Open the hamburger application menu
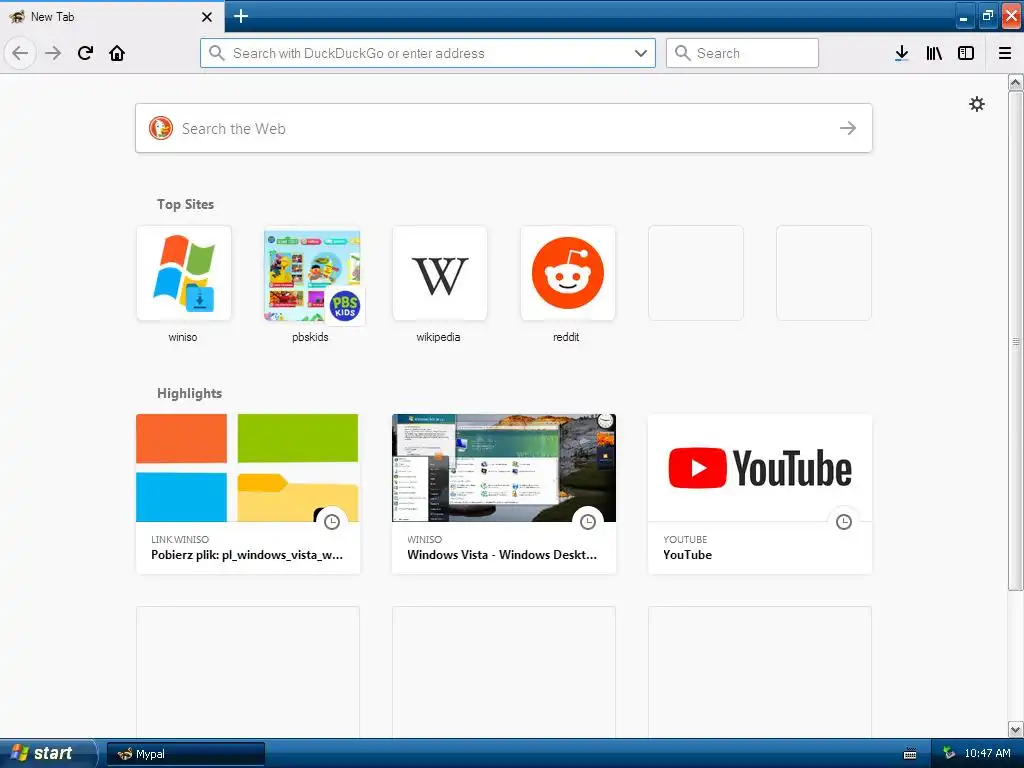 tap(1005, 53)
